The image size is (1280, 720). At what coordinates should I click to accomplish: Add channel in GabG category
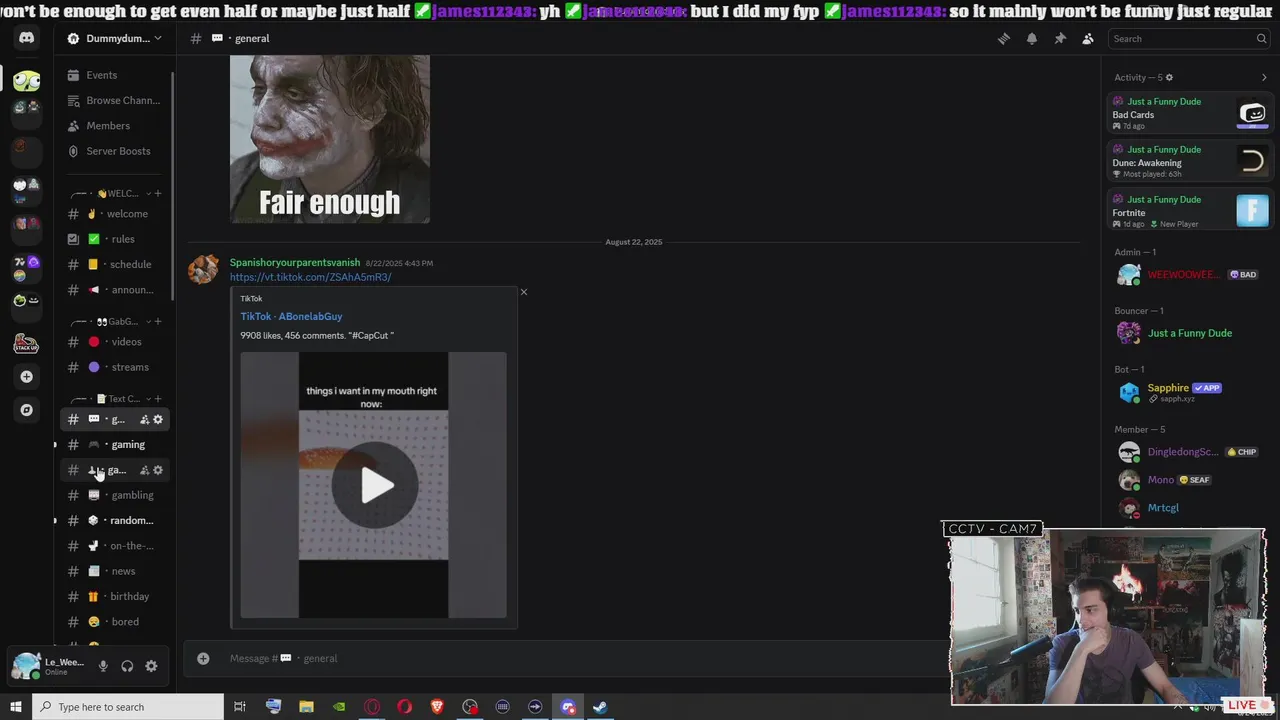158,321
